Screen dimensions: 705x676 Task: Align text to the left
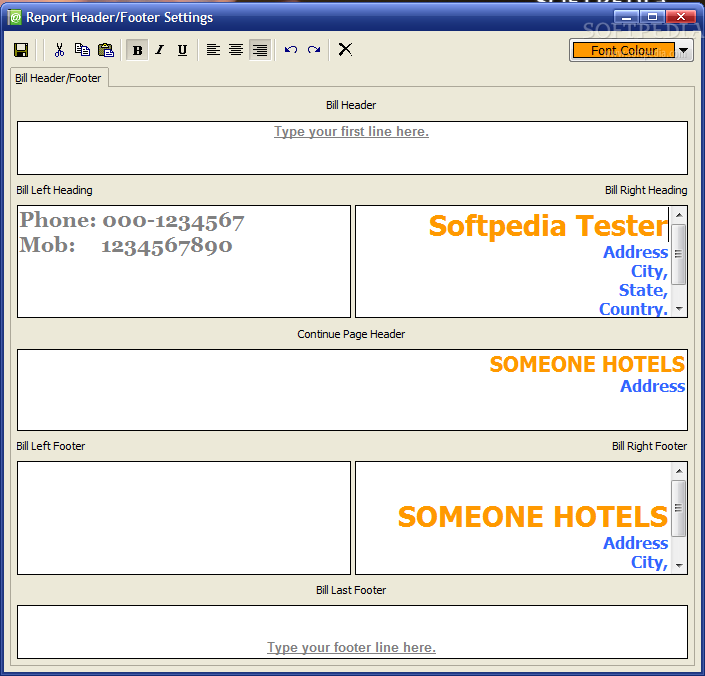[213, 49]
